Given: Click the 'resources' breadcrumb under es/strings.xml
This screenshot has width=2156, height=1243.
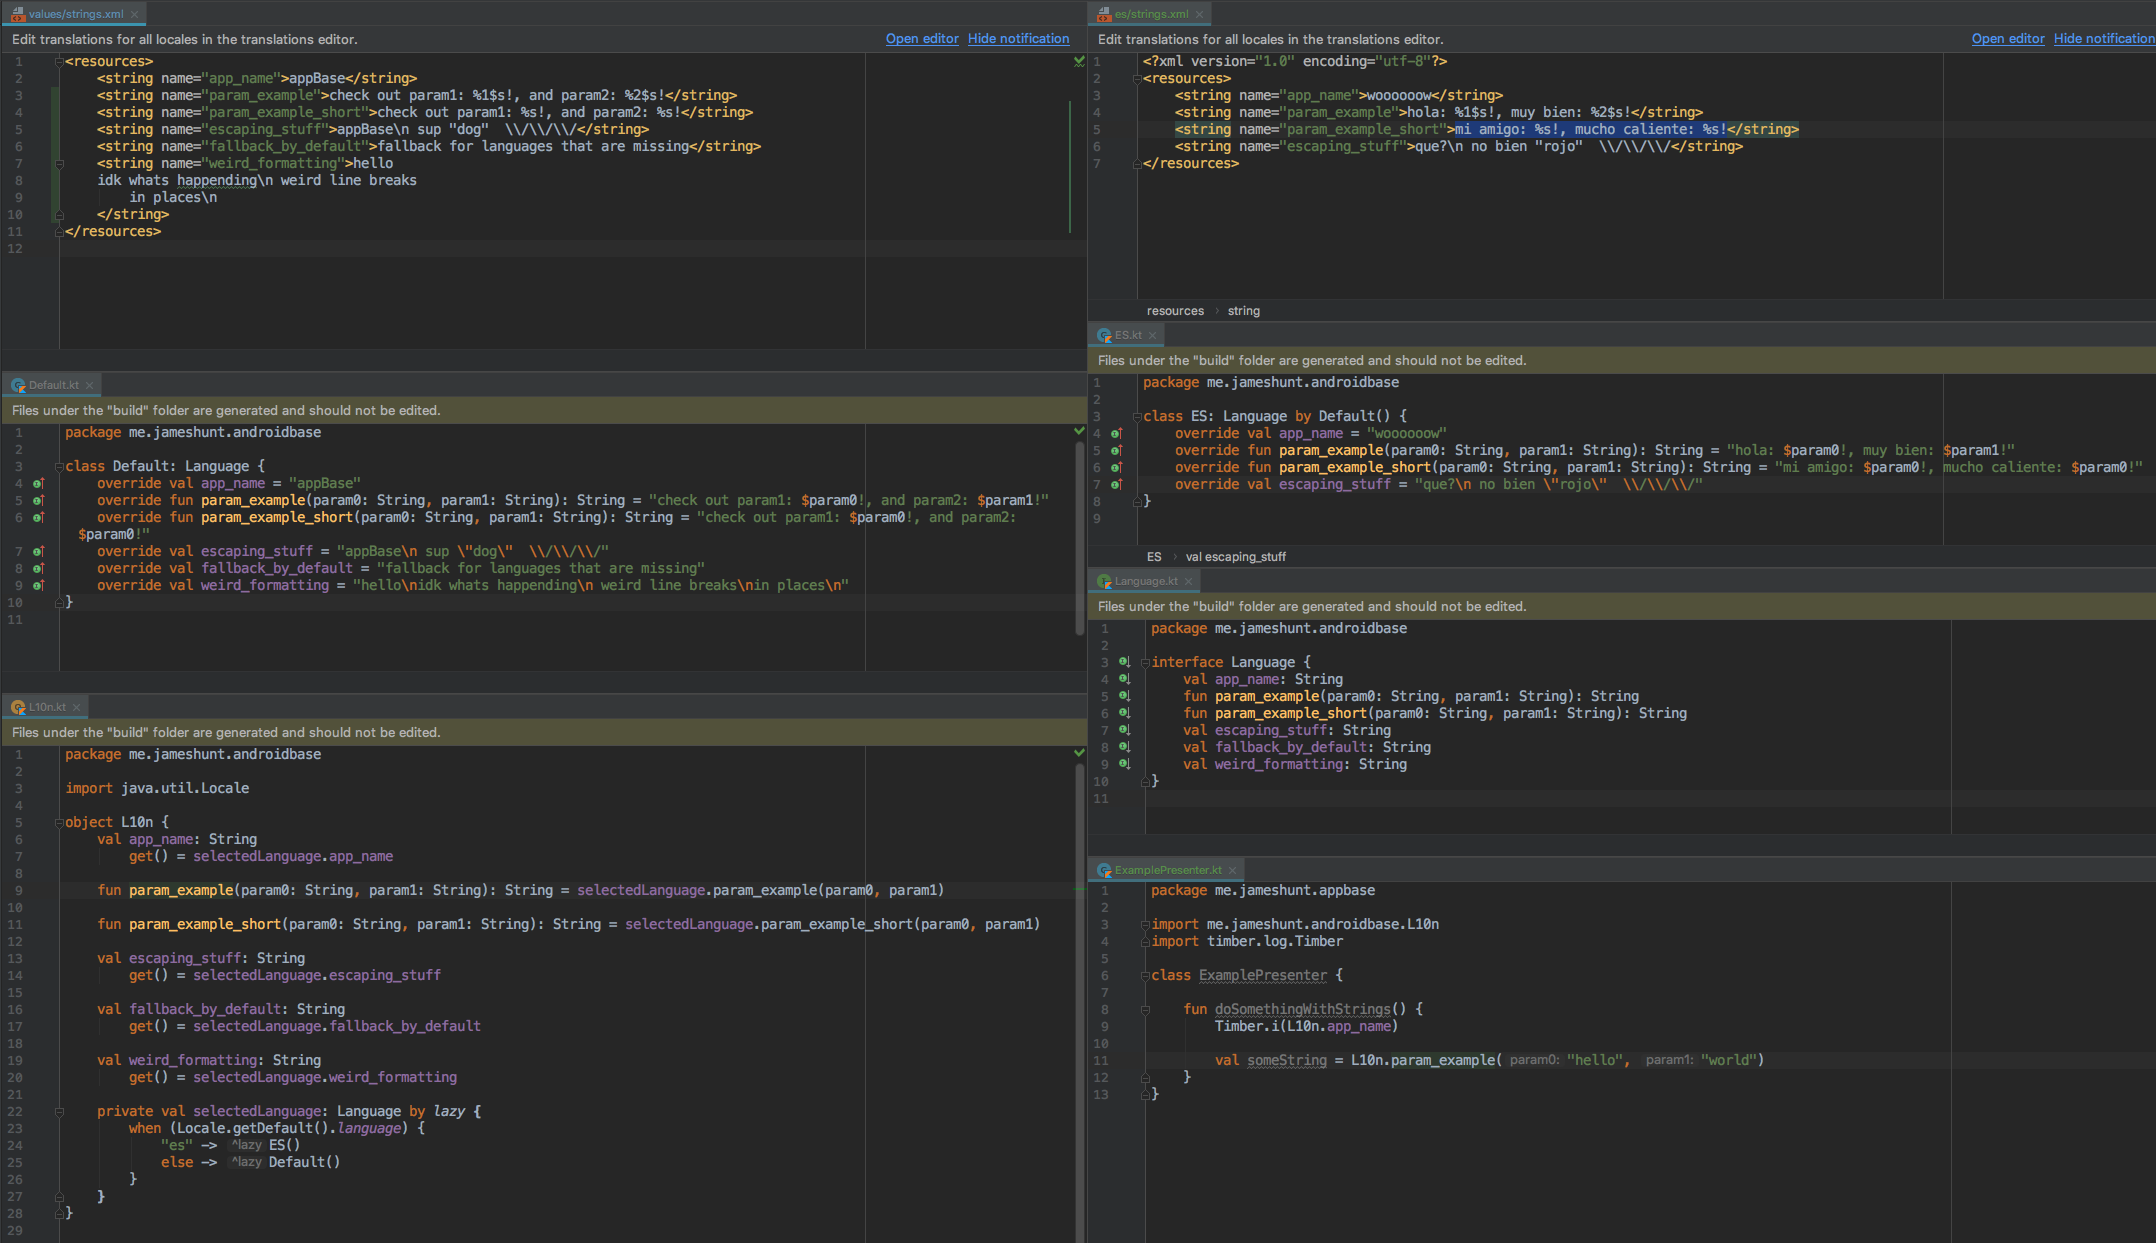Looking at the screenshot, I should (x=1174, y=311).
